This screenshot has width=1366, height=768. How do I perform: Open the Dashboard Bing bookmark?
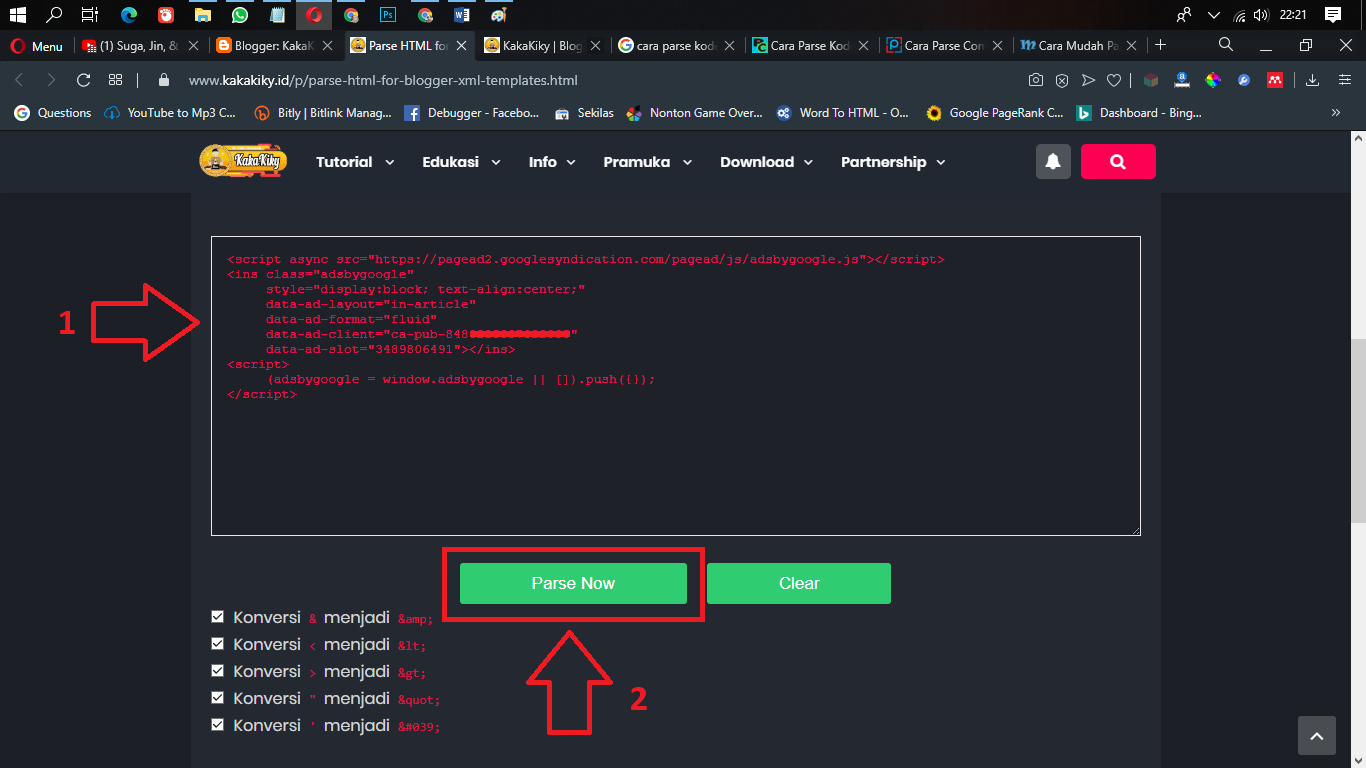(1139, 113)
